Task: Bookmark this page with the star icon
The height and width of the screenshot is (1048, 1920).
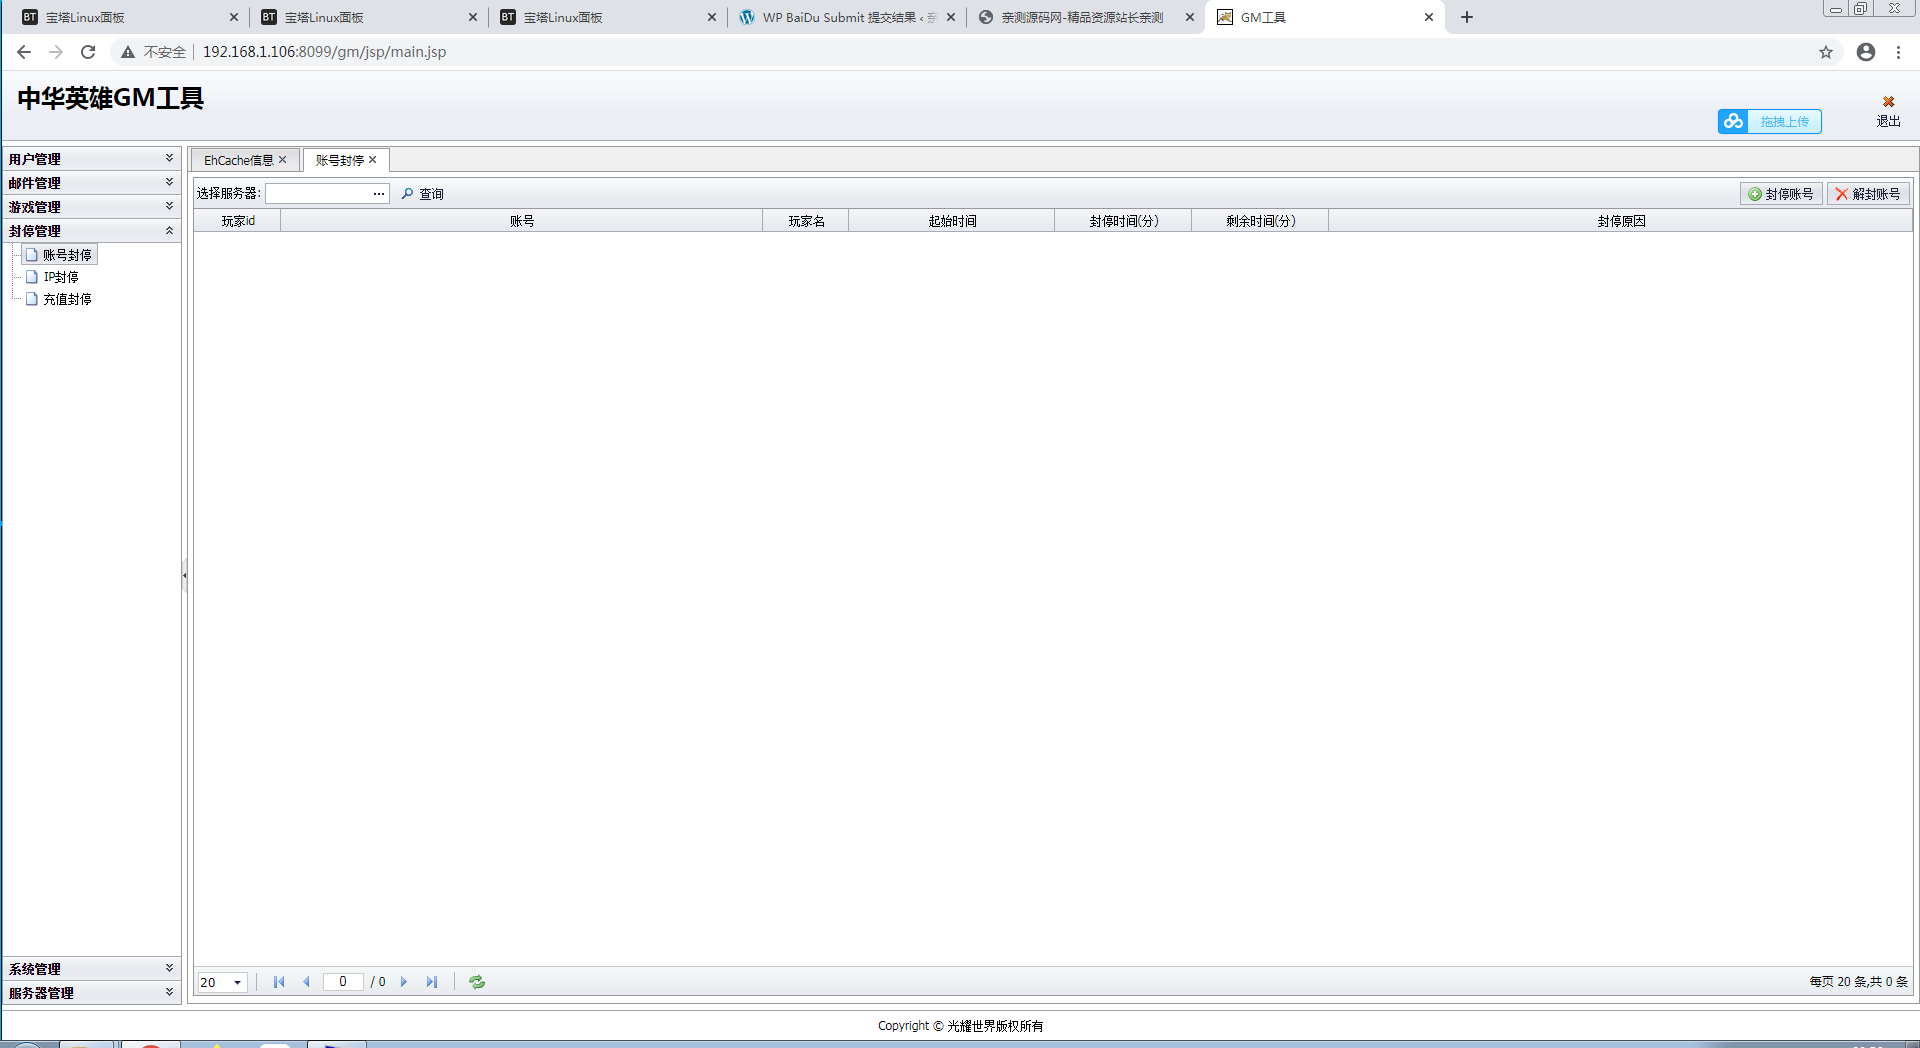Action: (x=1826, y=52)
